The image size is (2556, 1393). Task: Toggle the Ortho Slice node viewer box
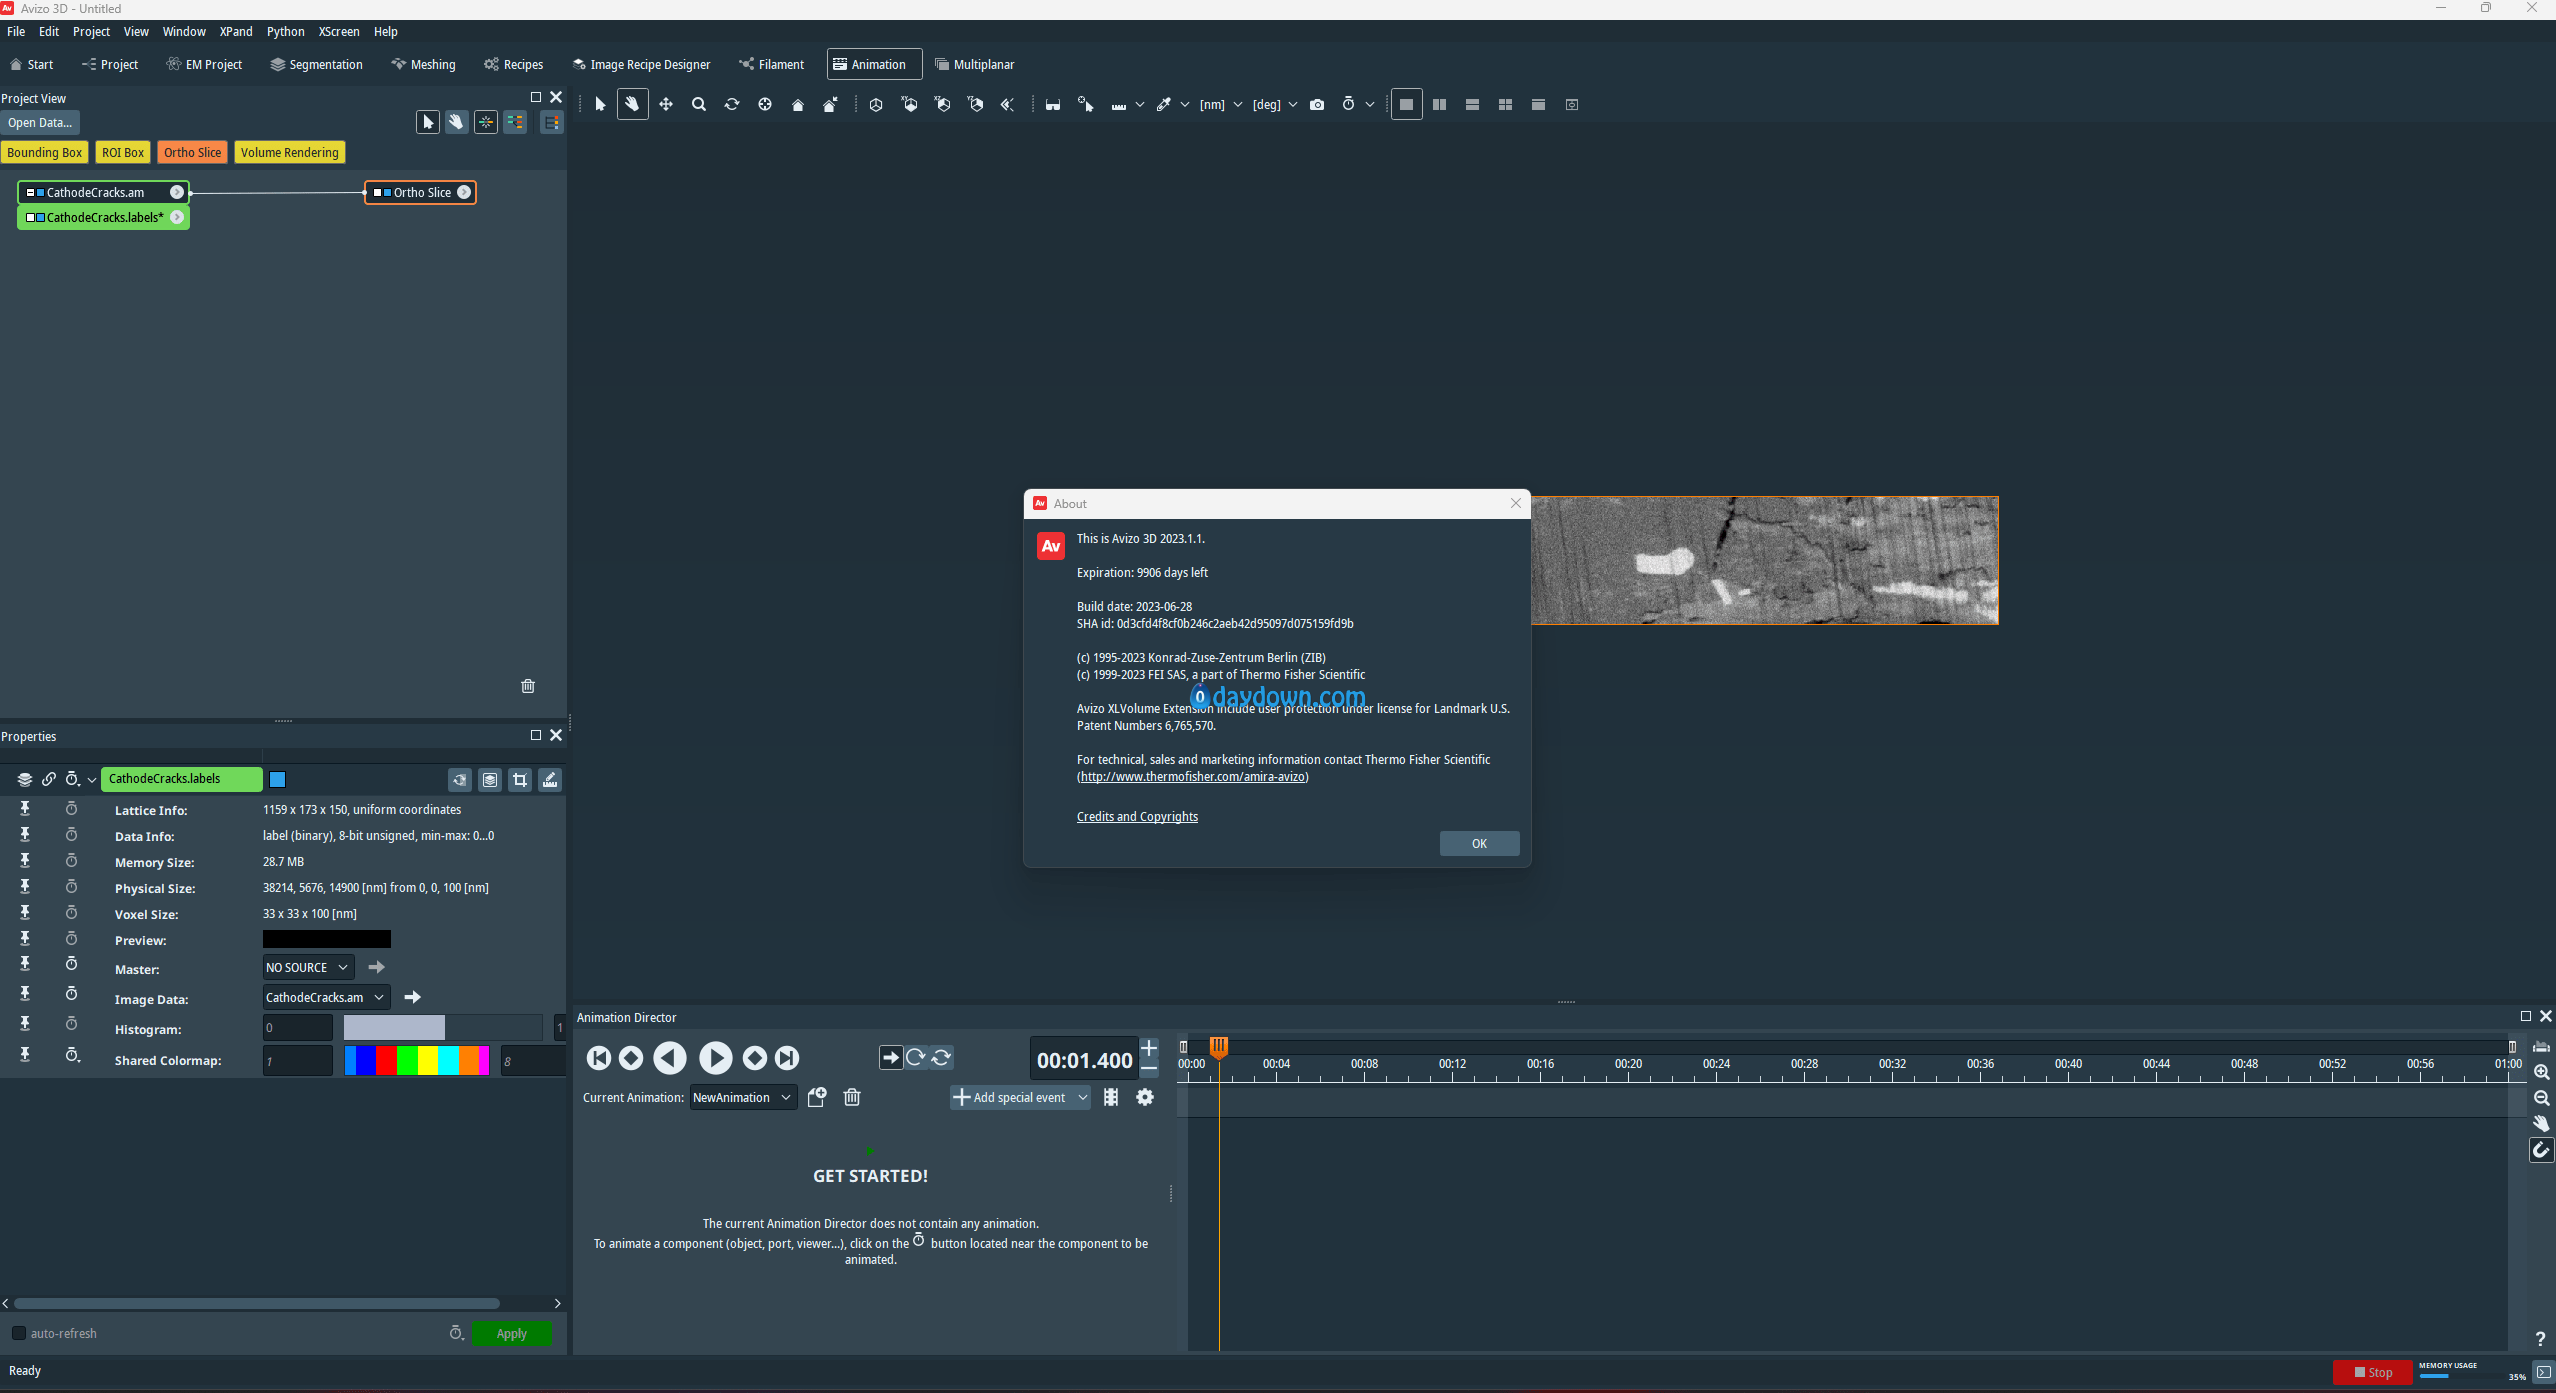[378, 192]
